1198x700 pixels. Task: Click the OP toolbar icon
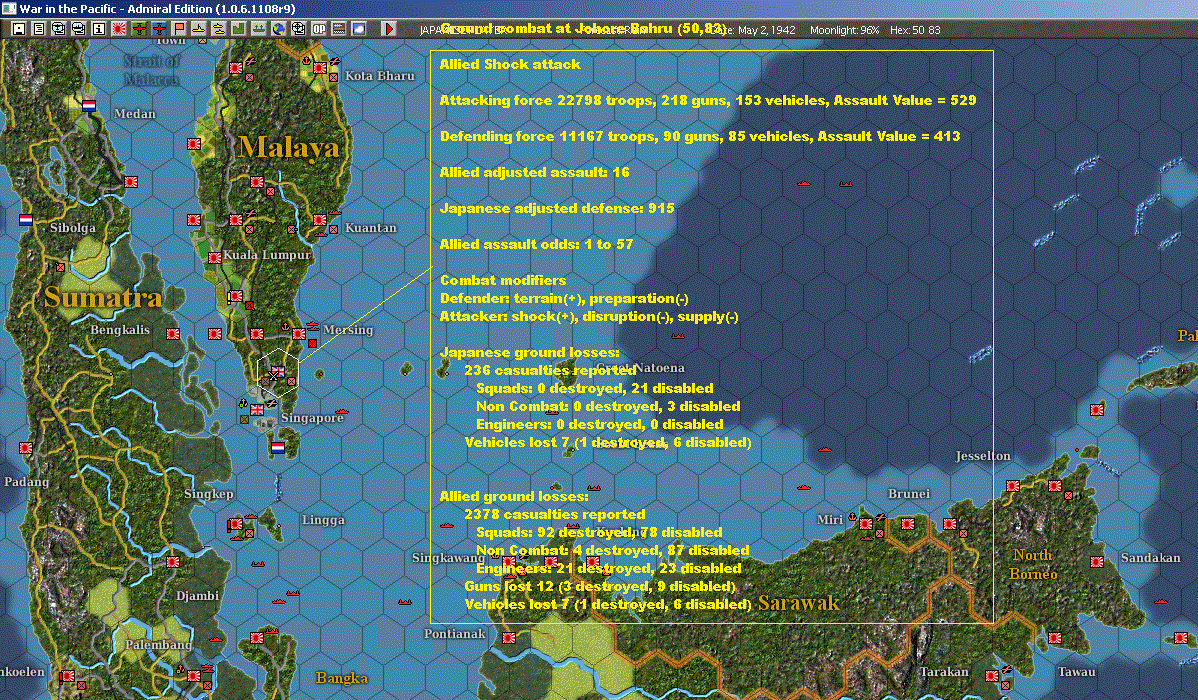[x=319, y=29]
